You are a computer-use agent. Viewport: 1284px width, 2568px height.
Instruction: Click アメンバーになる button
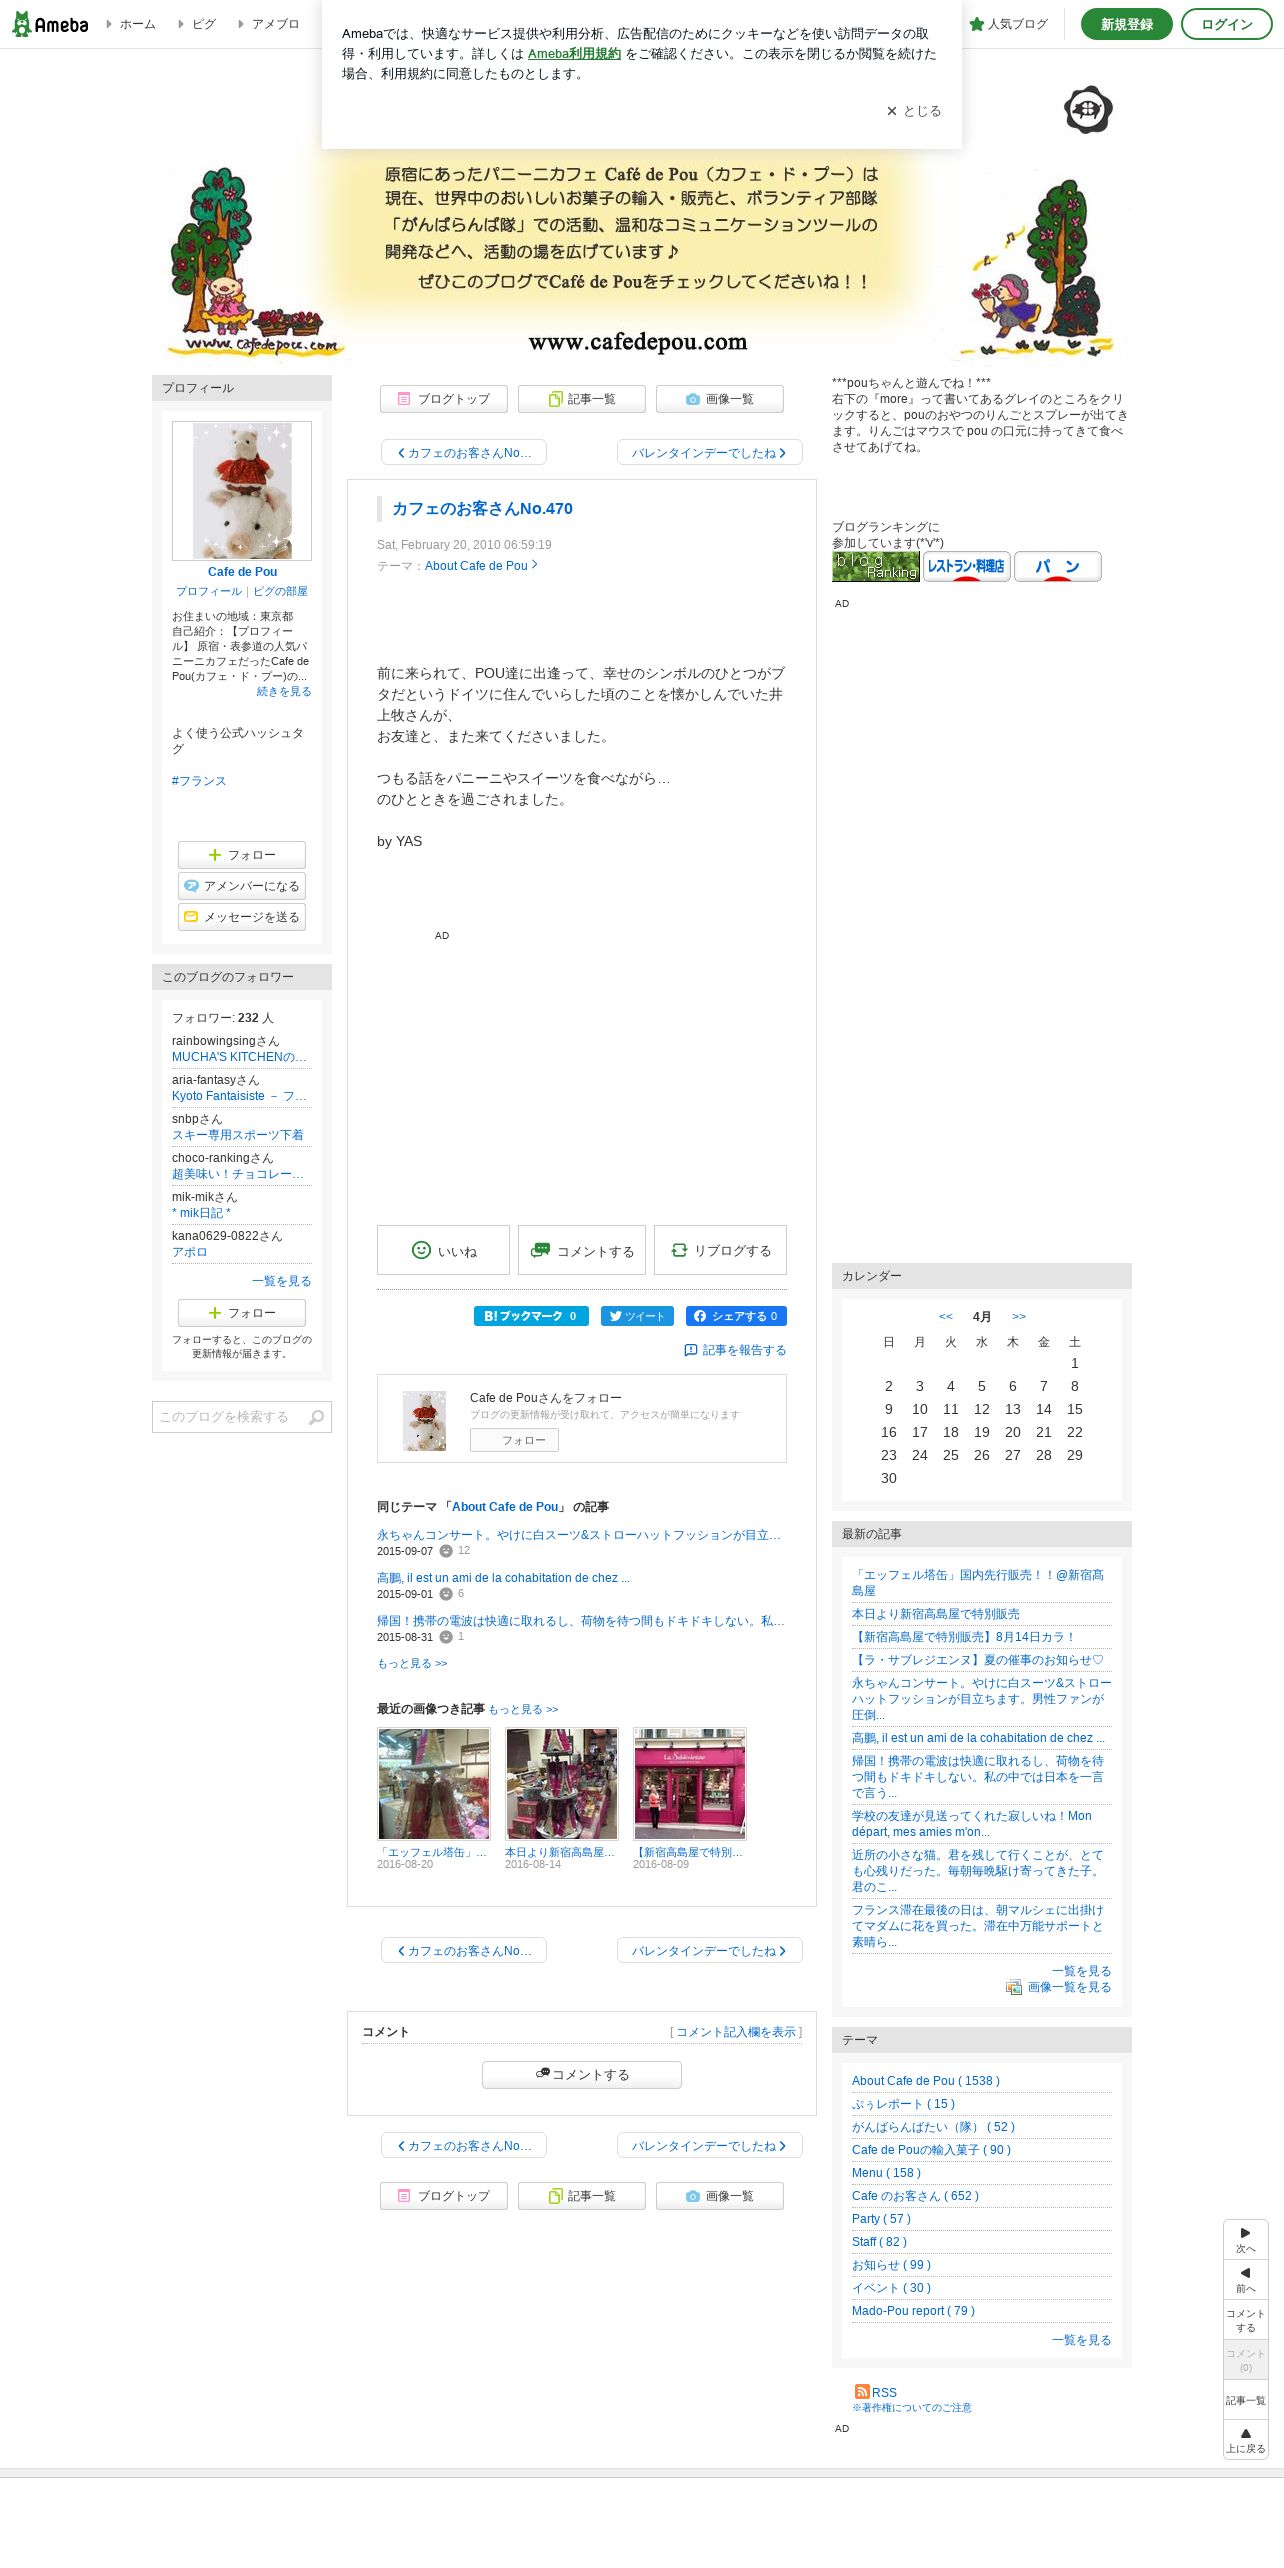click(x=242, y=886)
